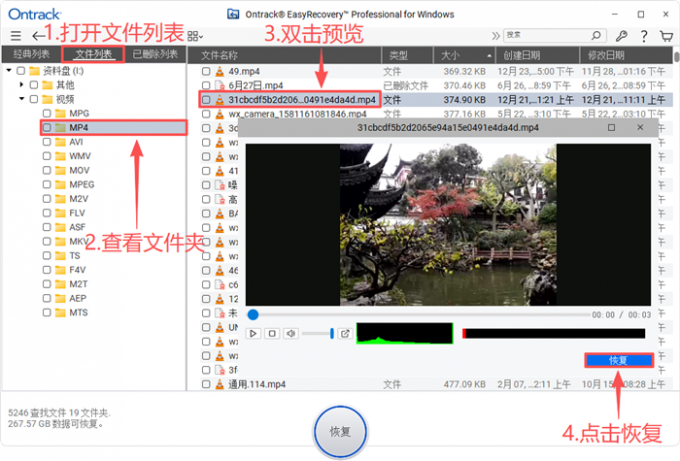The image size is (680, 461).
Task: Select the TS folder icon
Action: tap(60, 256)
